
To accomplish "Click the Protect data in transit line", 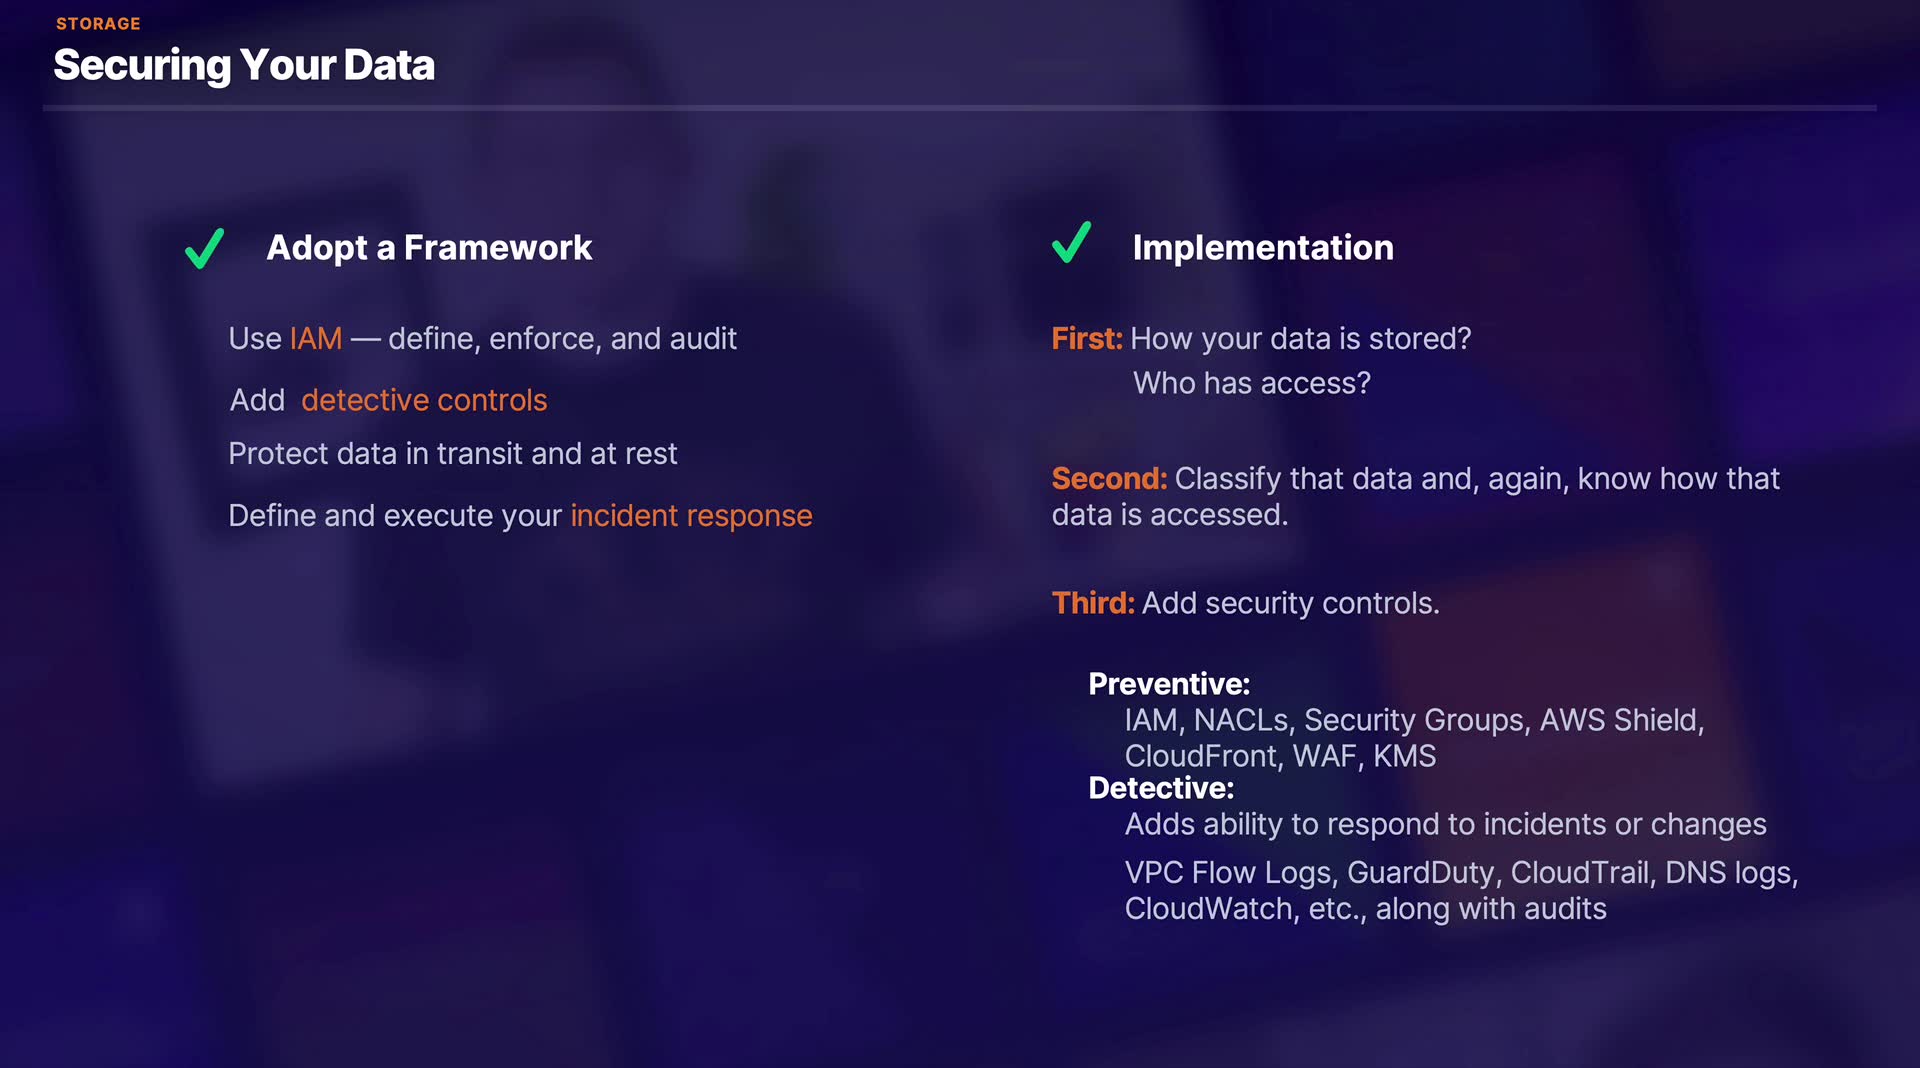I will [452, 454].
